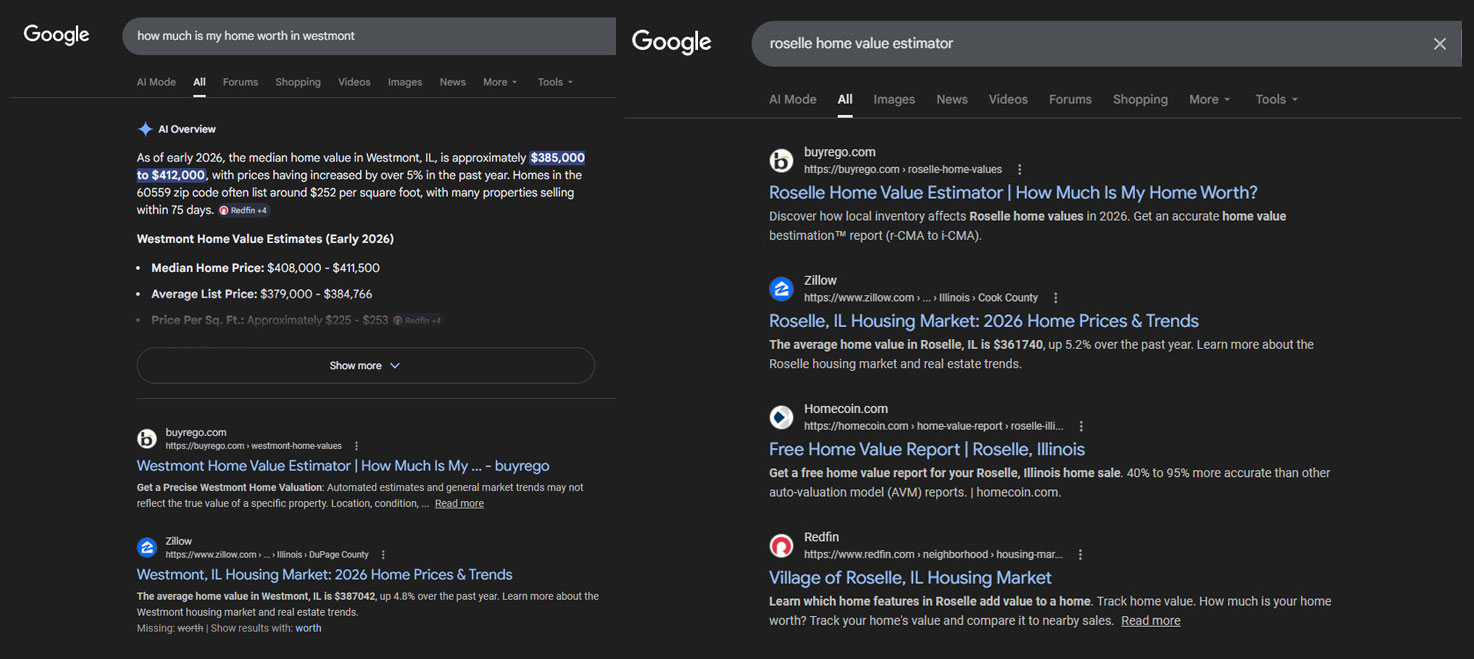Open Zillow favicon in Roselle results

(781, 288)
